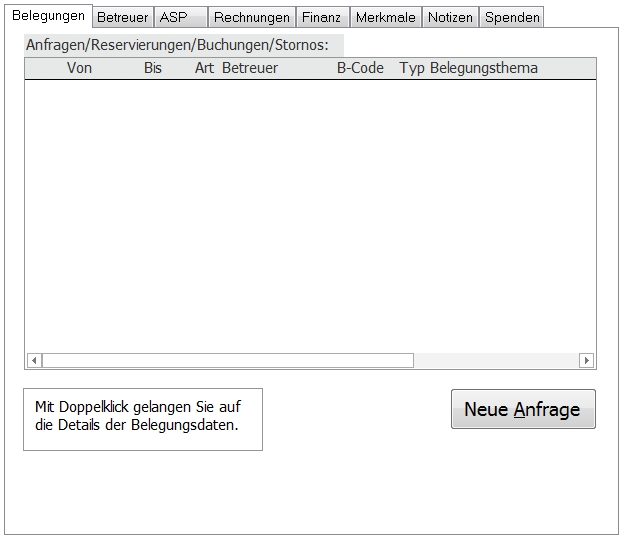Click the Betreuer column header in the list
This screenshot has height=538, width=622.
[250, 68]
